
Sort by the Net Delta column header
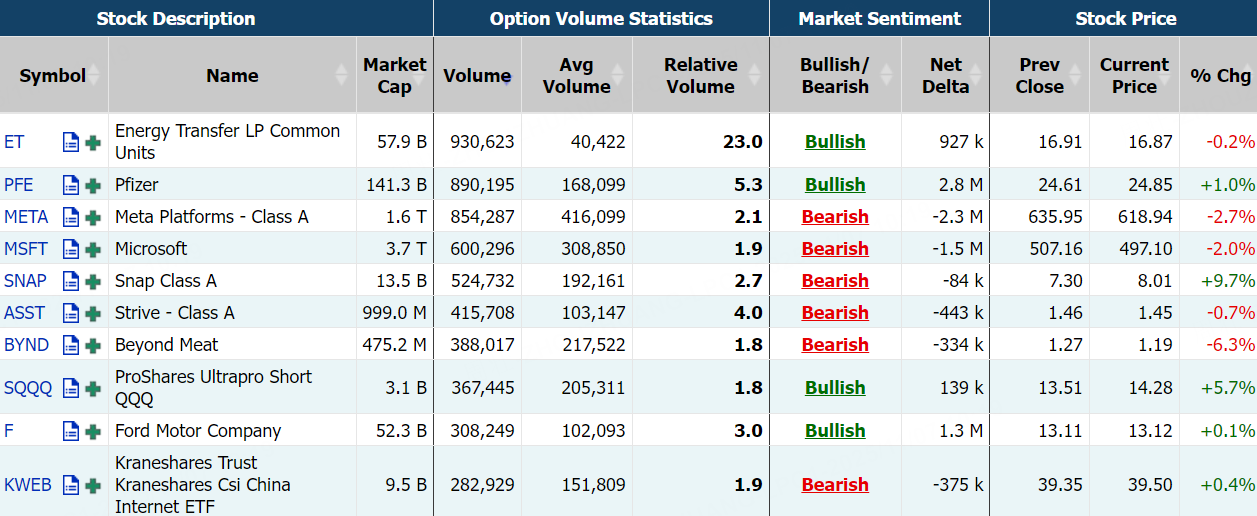pos(945,76)
